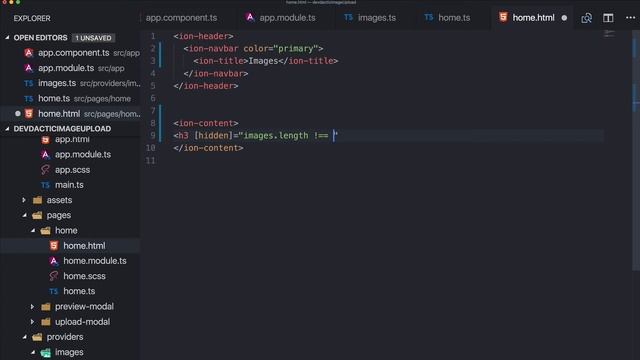Click the upload-modal folder icon

click(x=46, y=322)
